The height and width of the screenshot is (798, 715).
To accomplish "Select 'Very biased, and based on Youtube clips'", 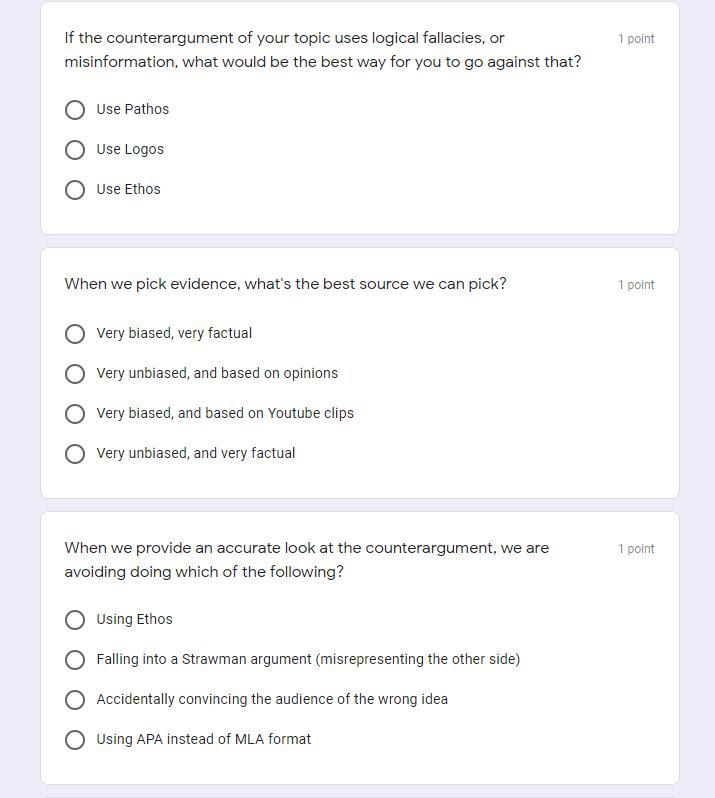I will click(x=75, y=414).
